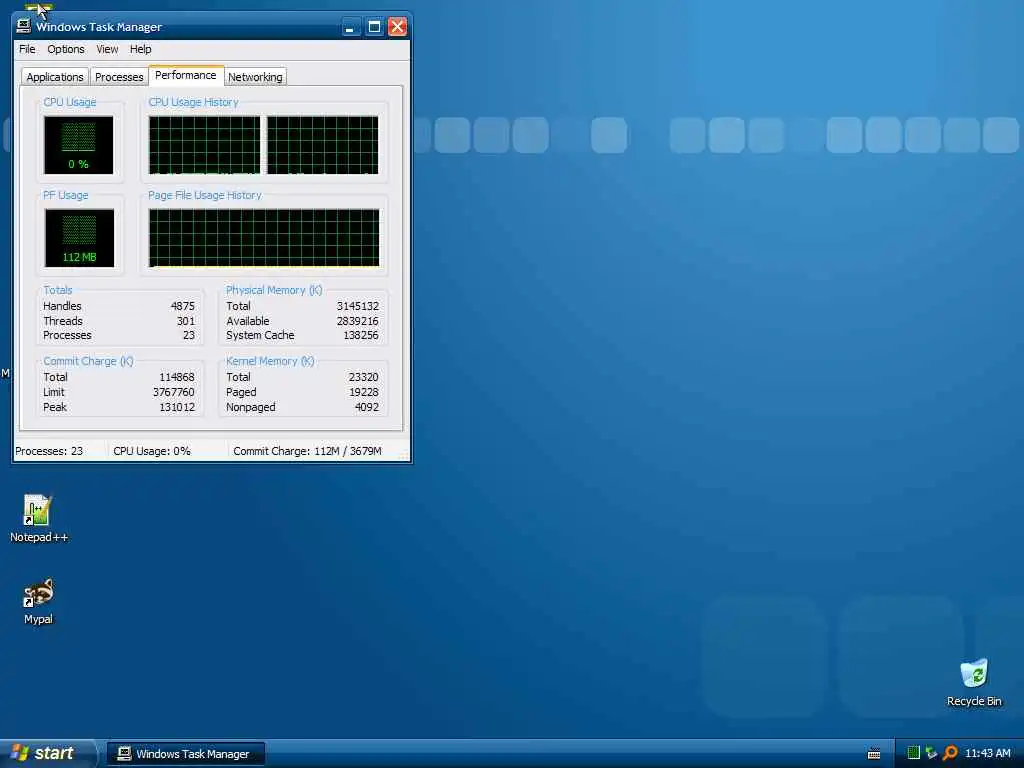Click the Totals Processes value 23

[x=189, y=335]
